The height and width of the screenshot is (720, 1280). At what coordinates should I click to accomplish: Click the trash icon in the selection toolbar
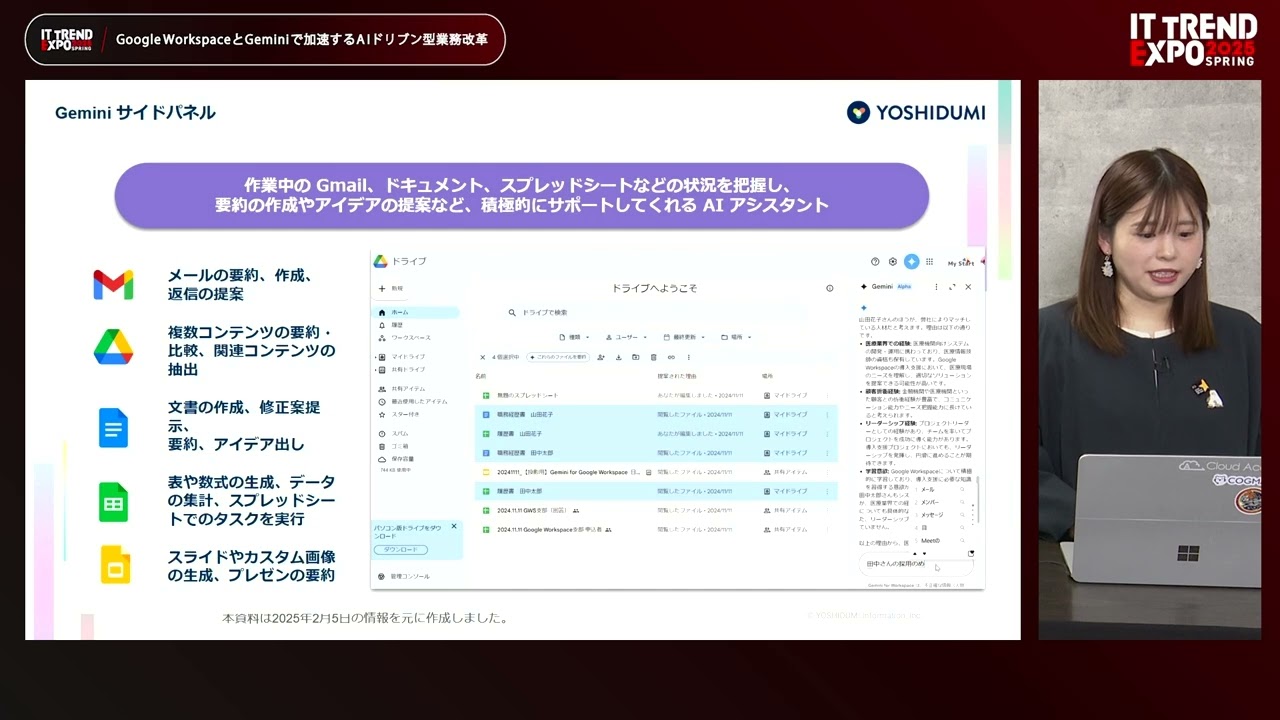tap(654, 357)
